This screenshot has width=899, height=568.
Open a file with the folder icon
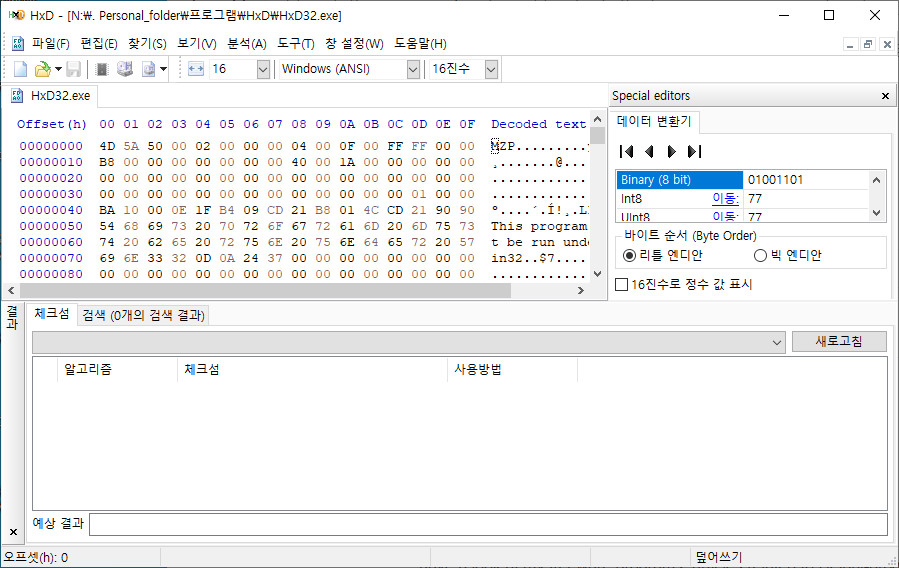42,69
